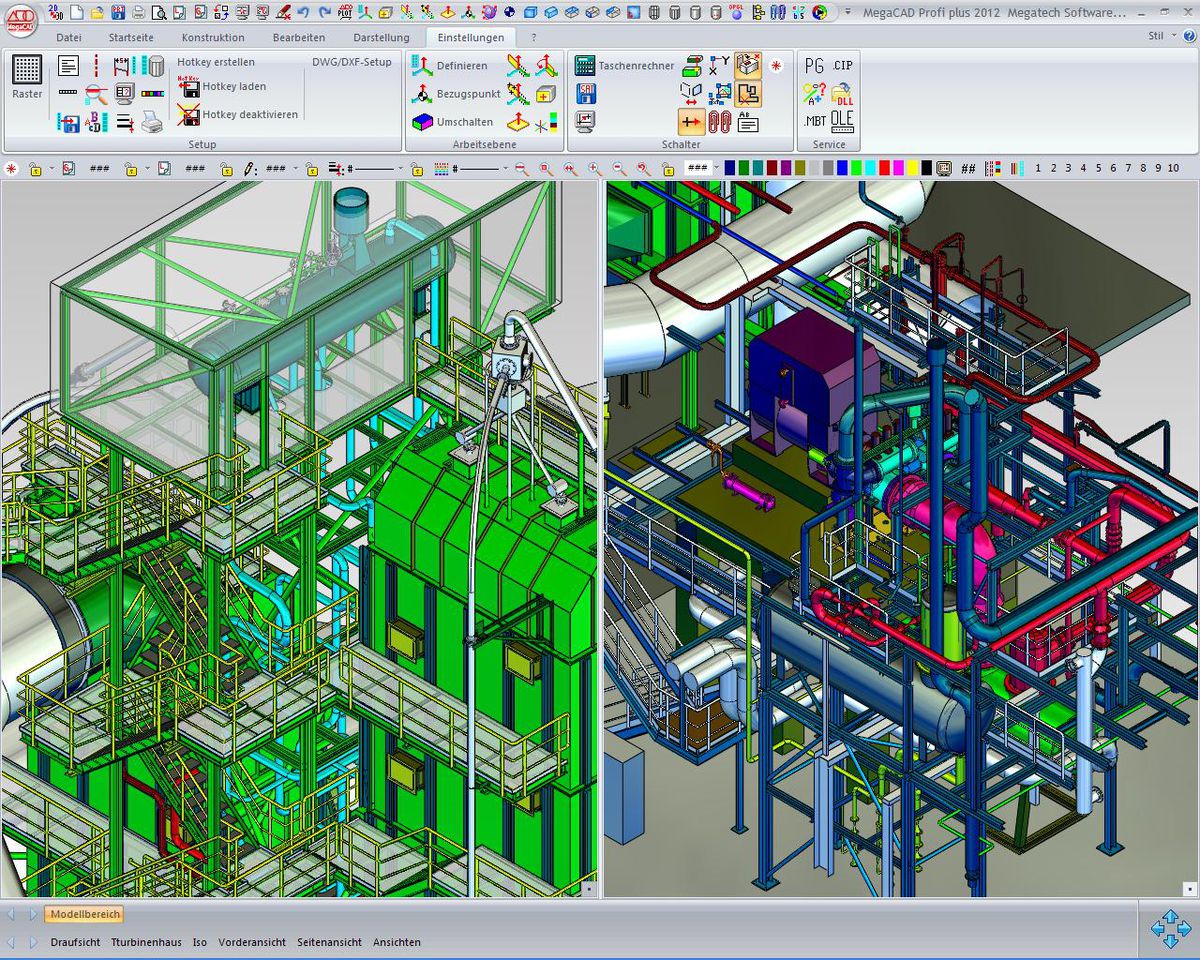
Task: Open the Datei menu
Action: click(67, 37)
